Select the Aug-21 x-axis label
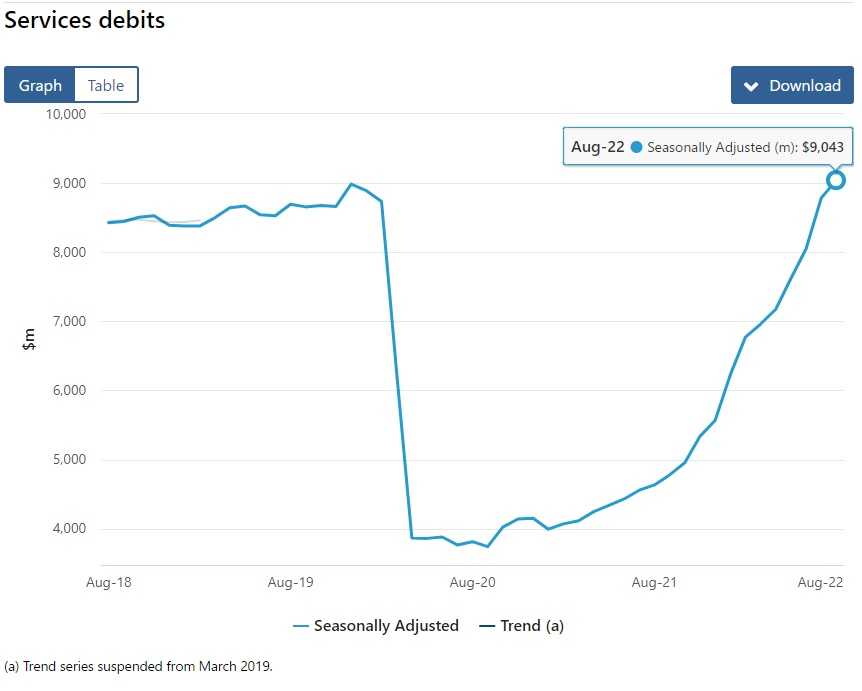The width and height of the screenshot is (862, 691). [654, 581]
